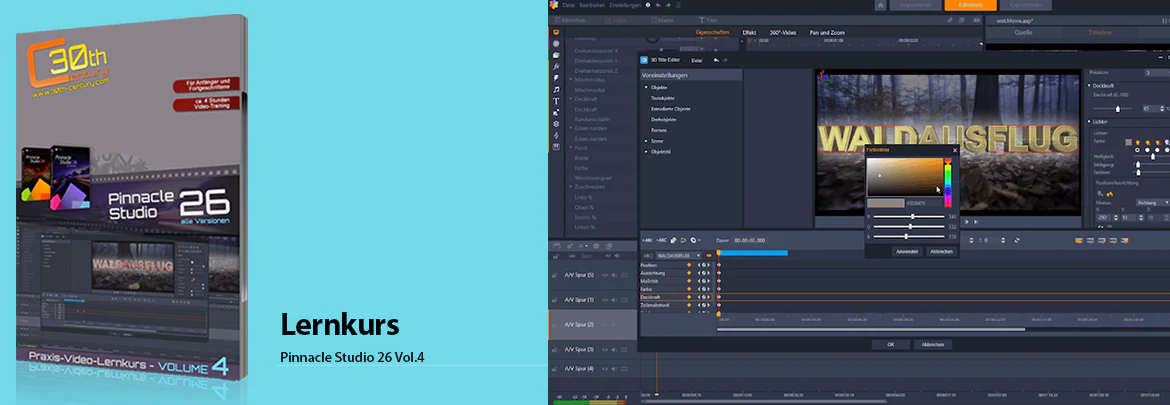Add text object with +ABC icon
This screenshot has height=405, width=1170.
pyautogui.click(x=646, y=240)
